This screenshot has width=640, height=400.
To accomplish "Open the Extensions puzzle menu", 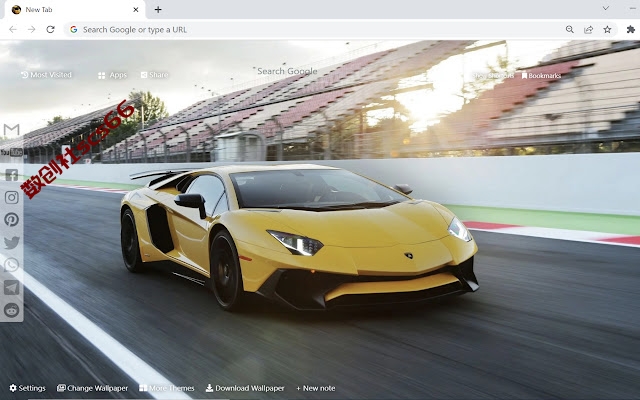I will click(x=630, y=29).
